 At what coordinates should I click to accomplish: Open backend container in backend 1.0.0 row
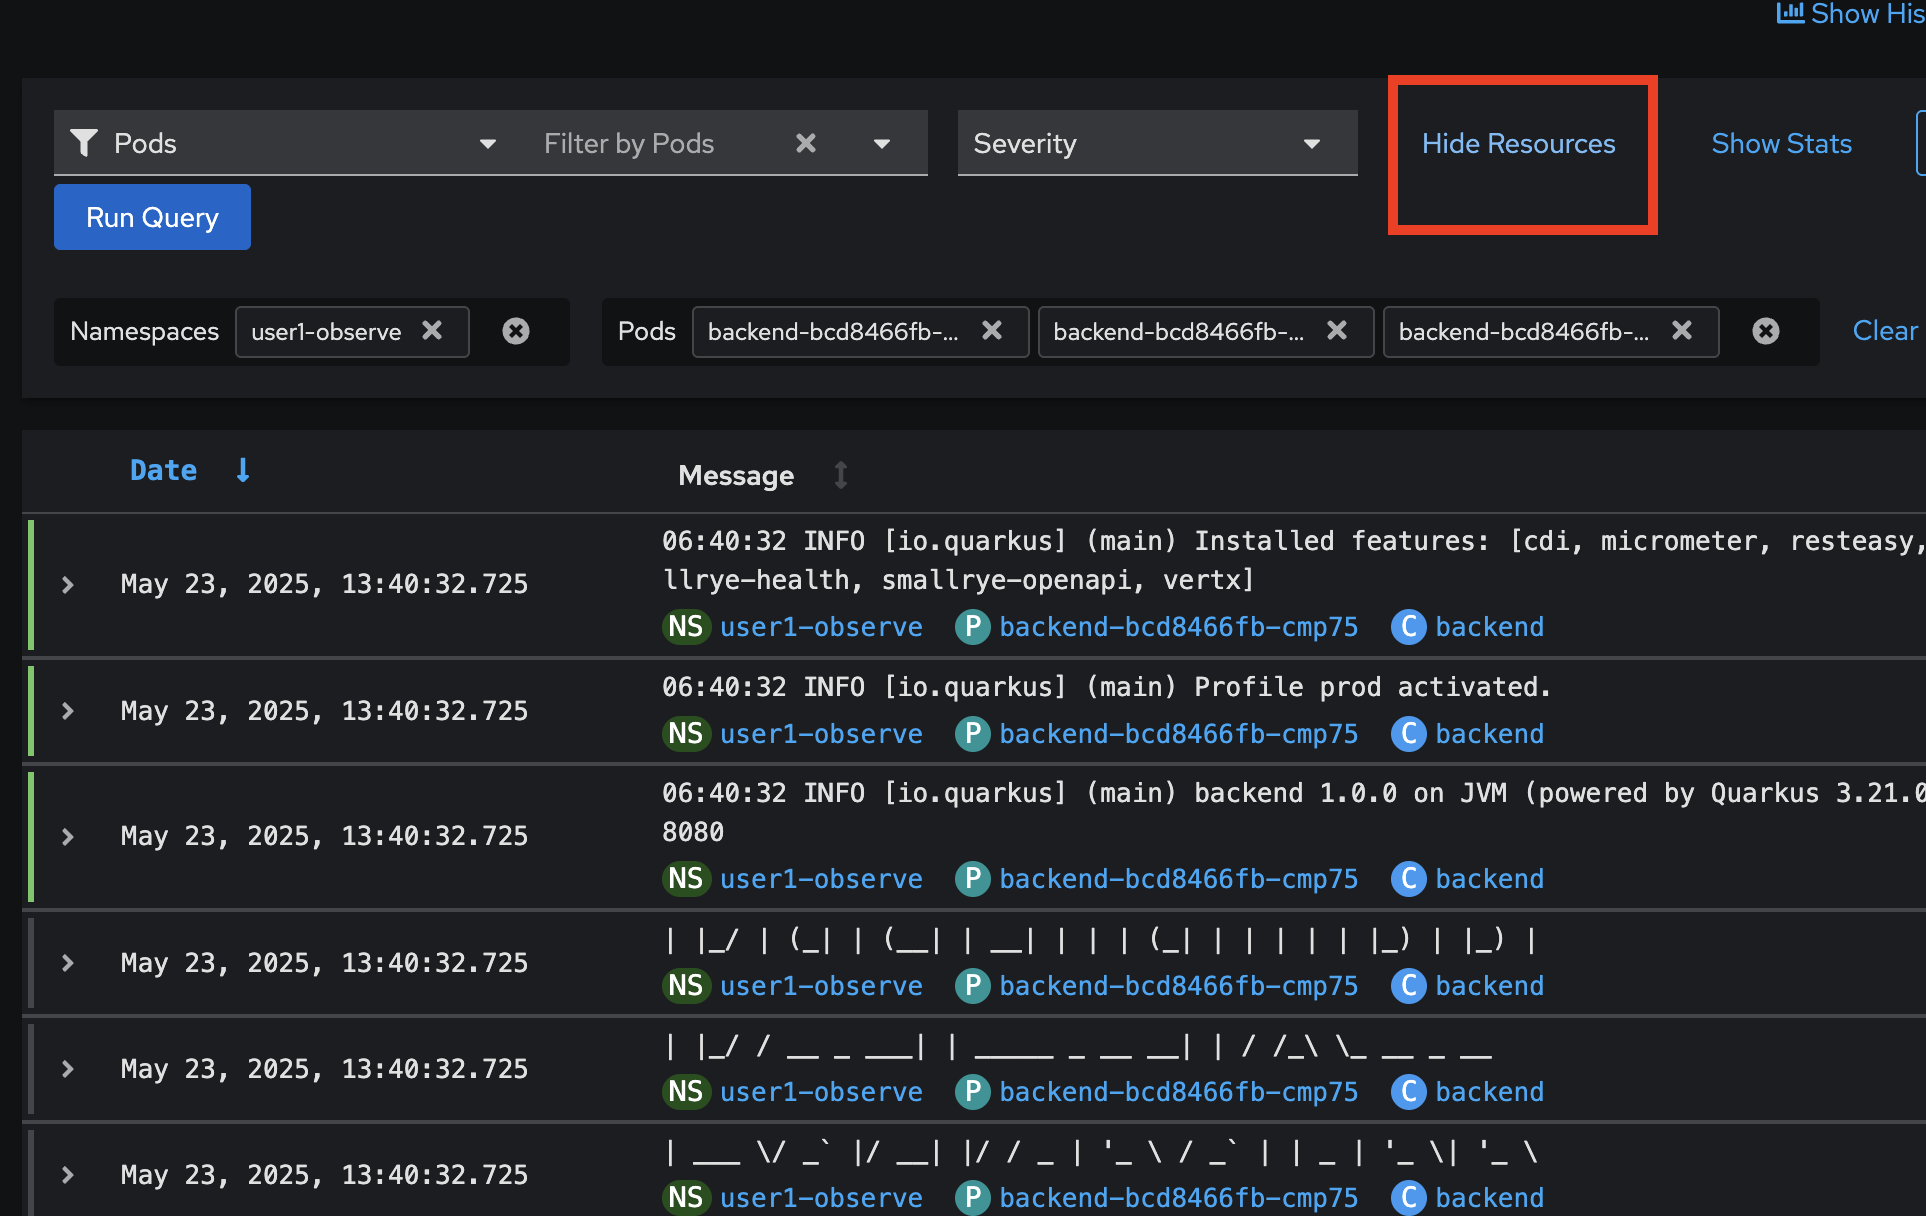(x=1489, y=879)
